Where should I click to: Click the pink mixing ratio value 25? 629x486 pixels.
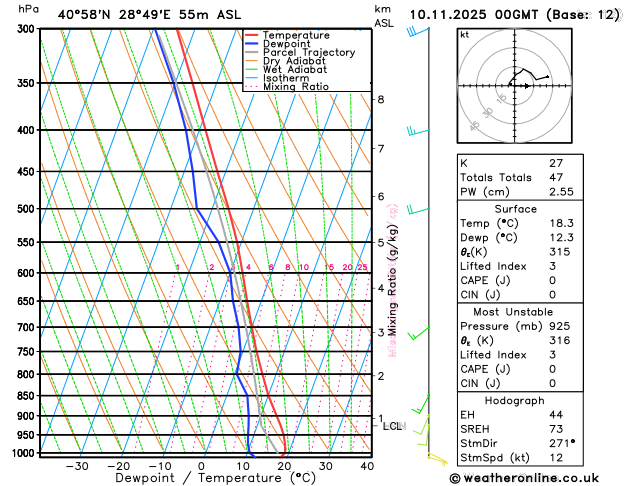(x=362, y=267)
